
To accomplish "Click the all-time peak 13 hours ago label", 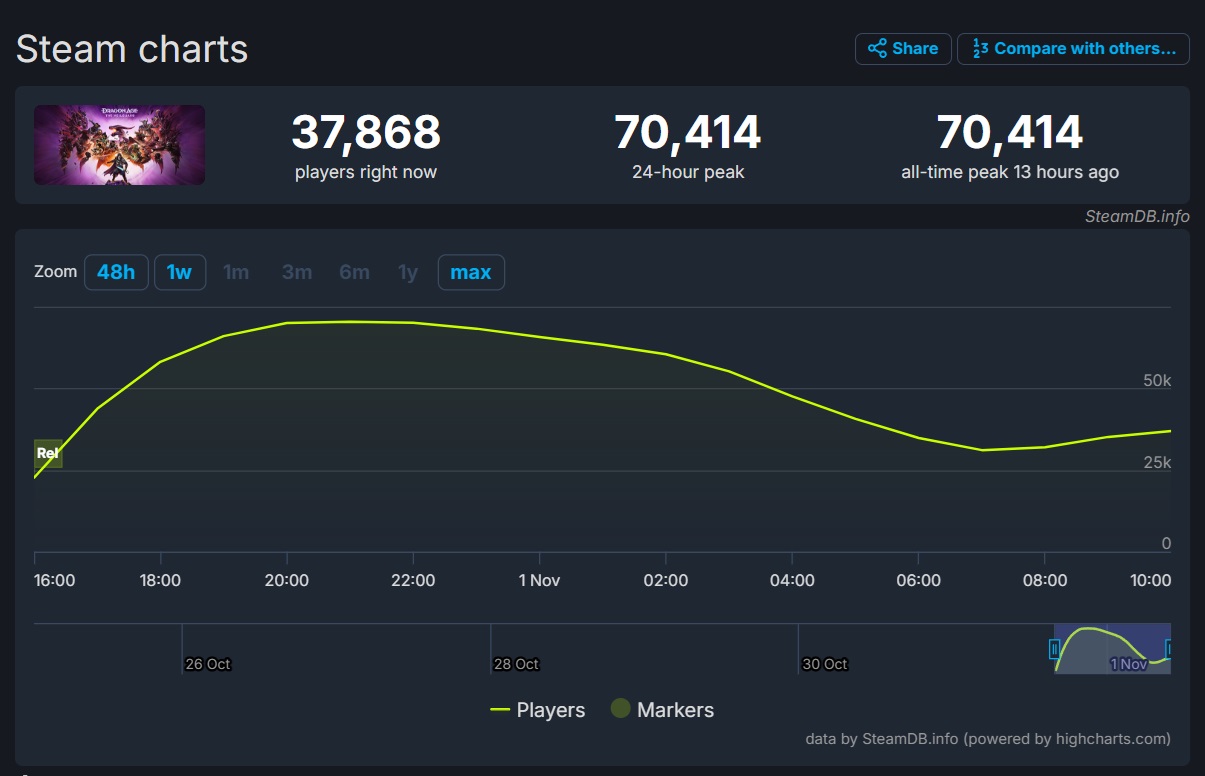I will pyautogui.click(x=1010, y=172).
